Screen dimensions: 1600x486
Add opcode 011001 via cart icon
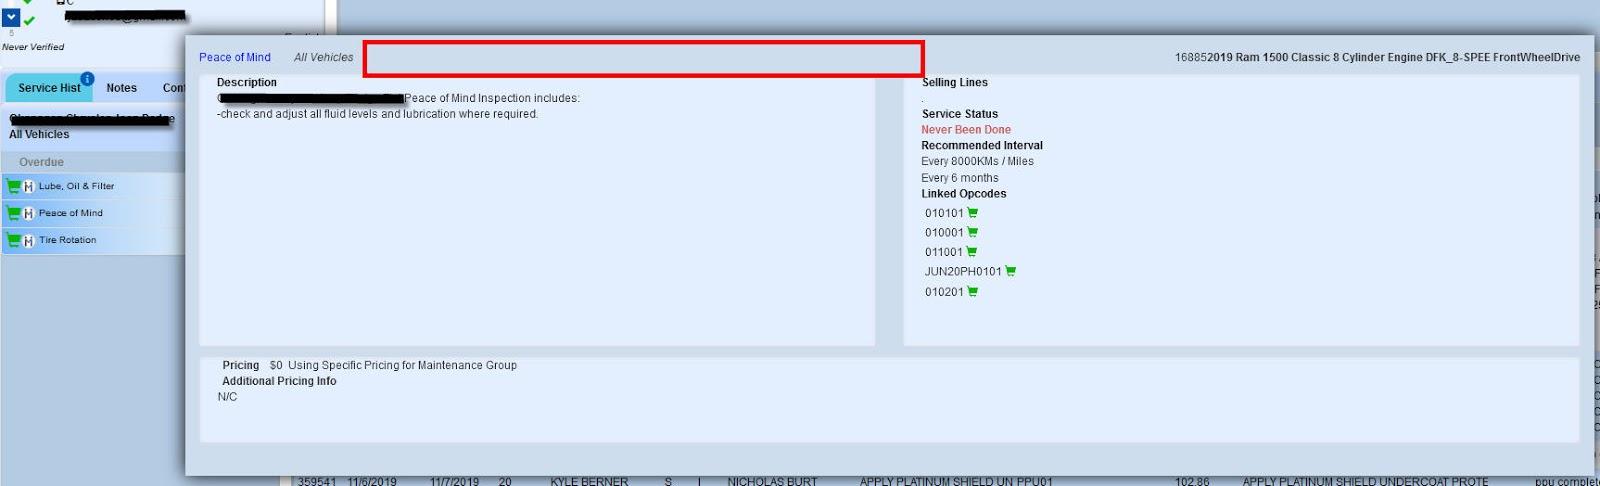tap(972, 252)
